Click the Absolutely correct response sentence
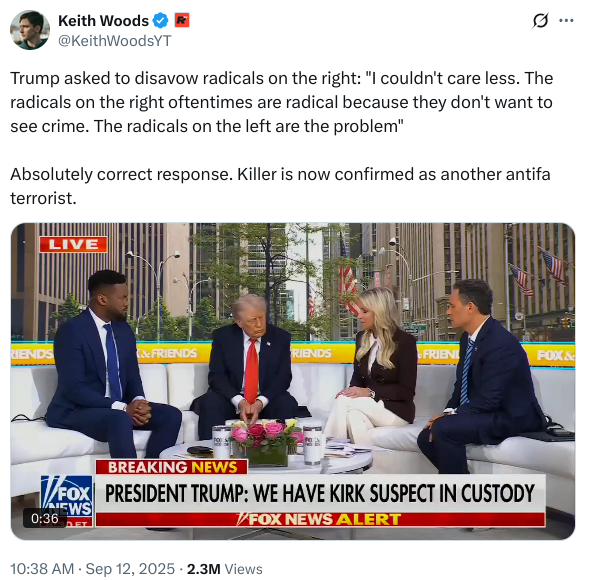Viewport: 589px width, 580px height. pos(280,186)
